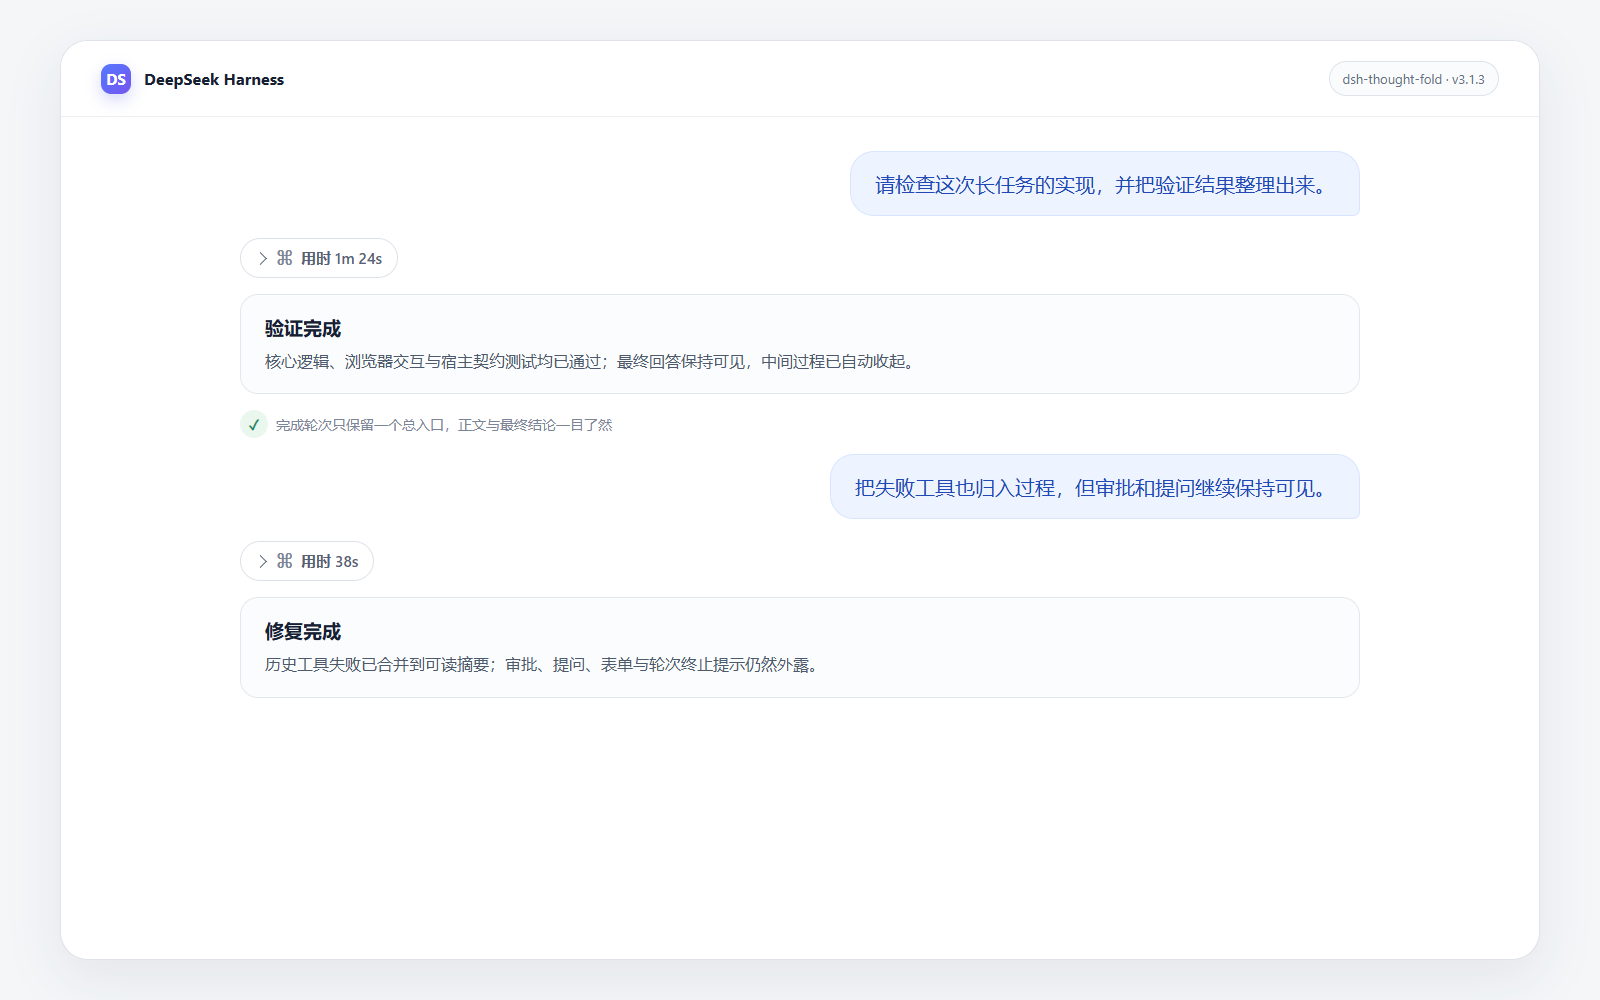Select the user message 请检查这次长任务的实现
This screenshot has height=1000, width=1600.
pos(1105,184)
